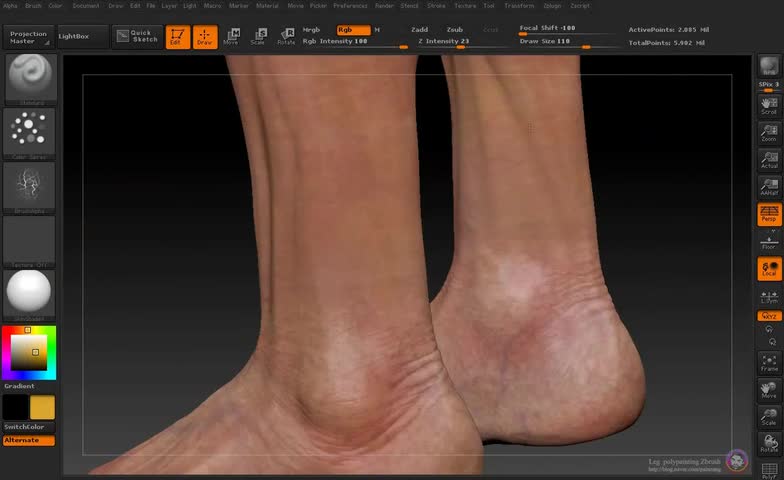The width and height of the screenshot is (784, 480).
Task: Click the Gradient button
Action: [29, 386]
